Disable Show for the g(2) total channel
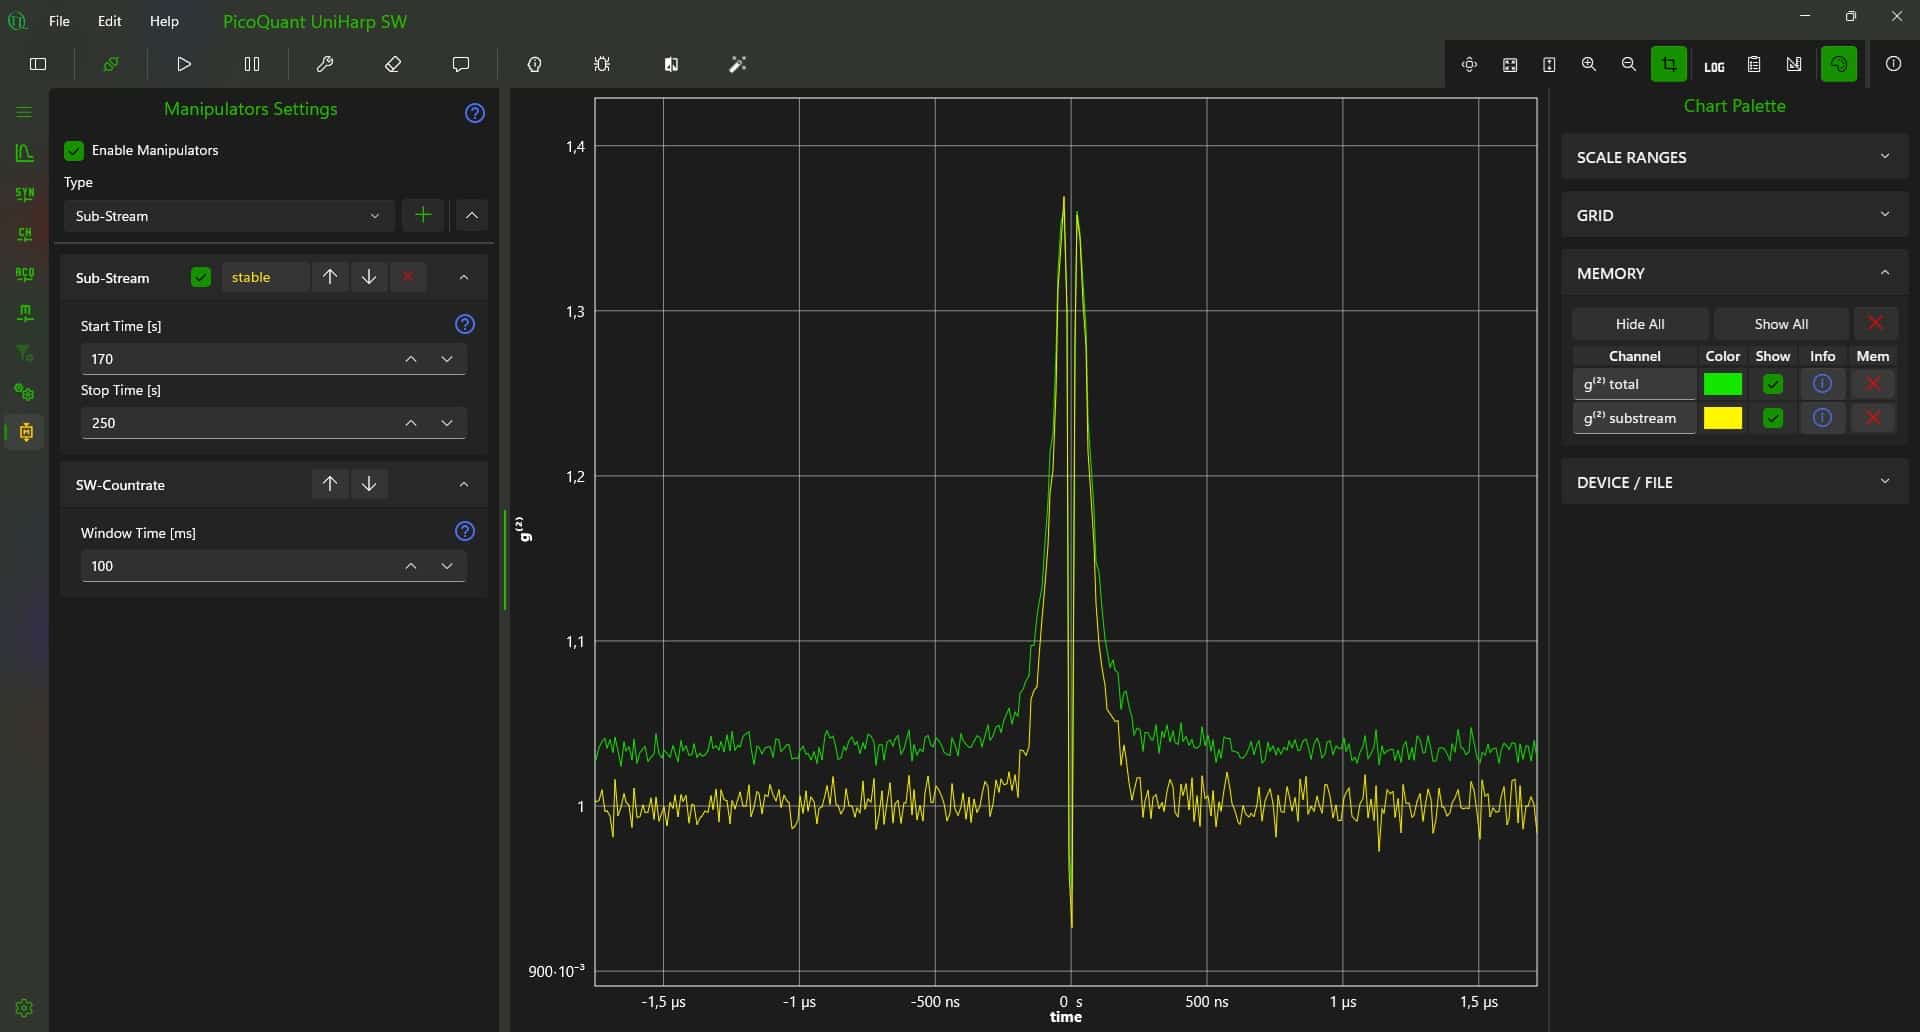 point(1773,384)
